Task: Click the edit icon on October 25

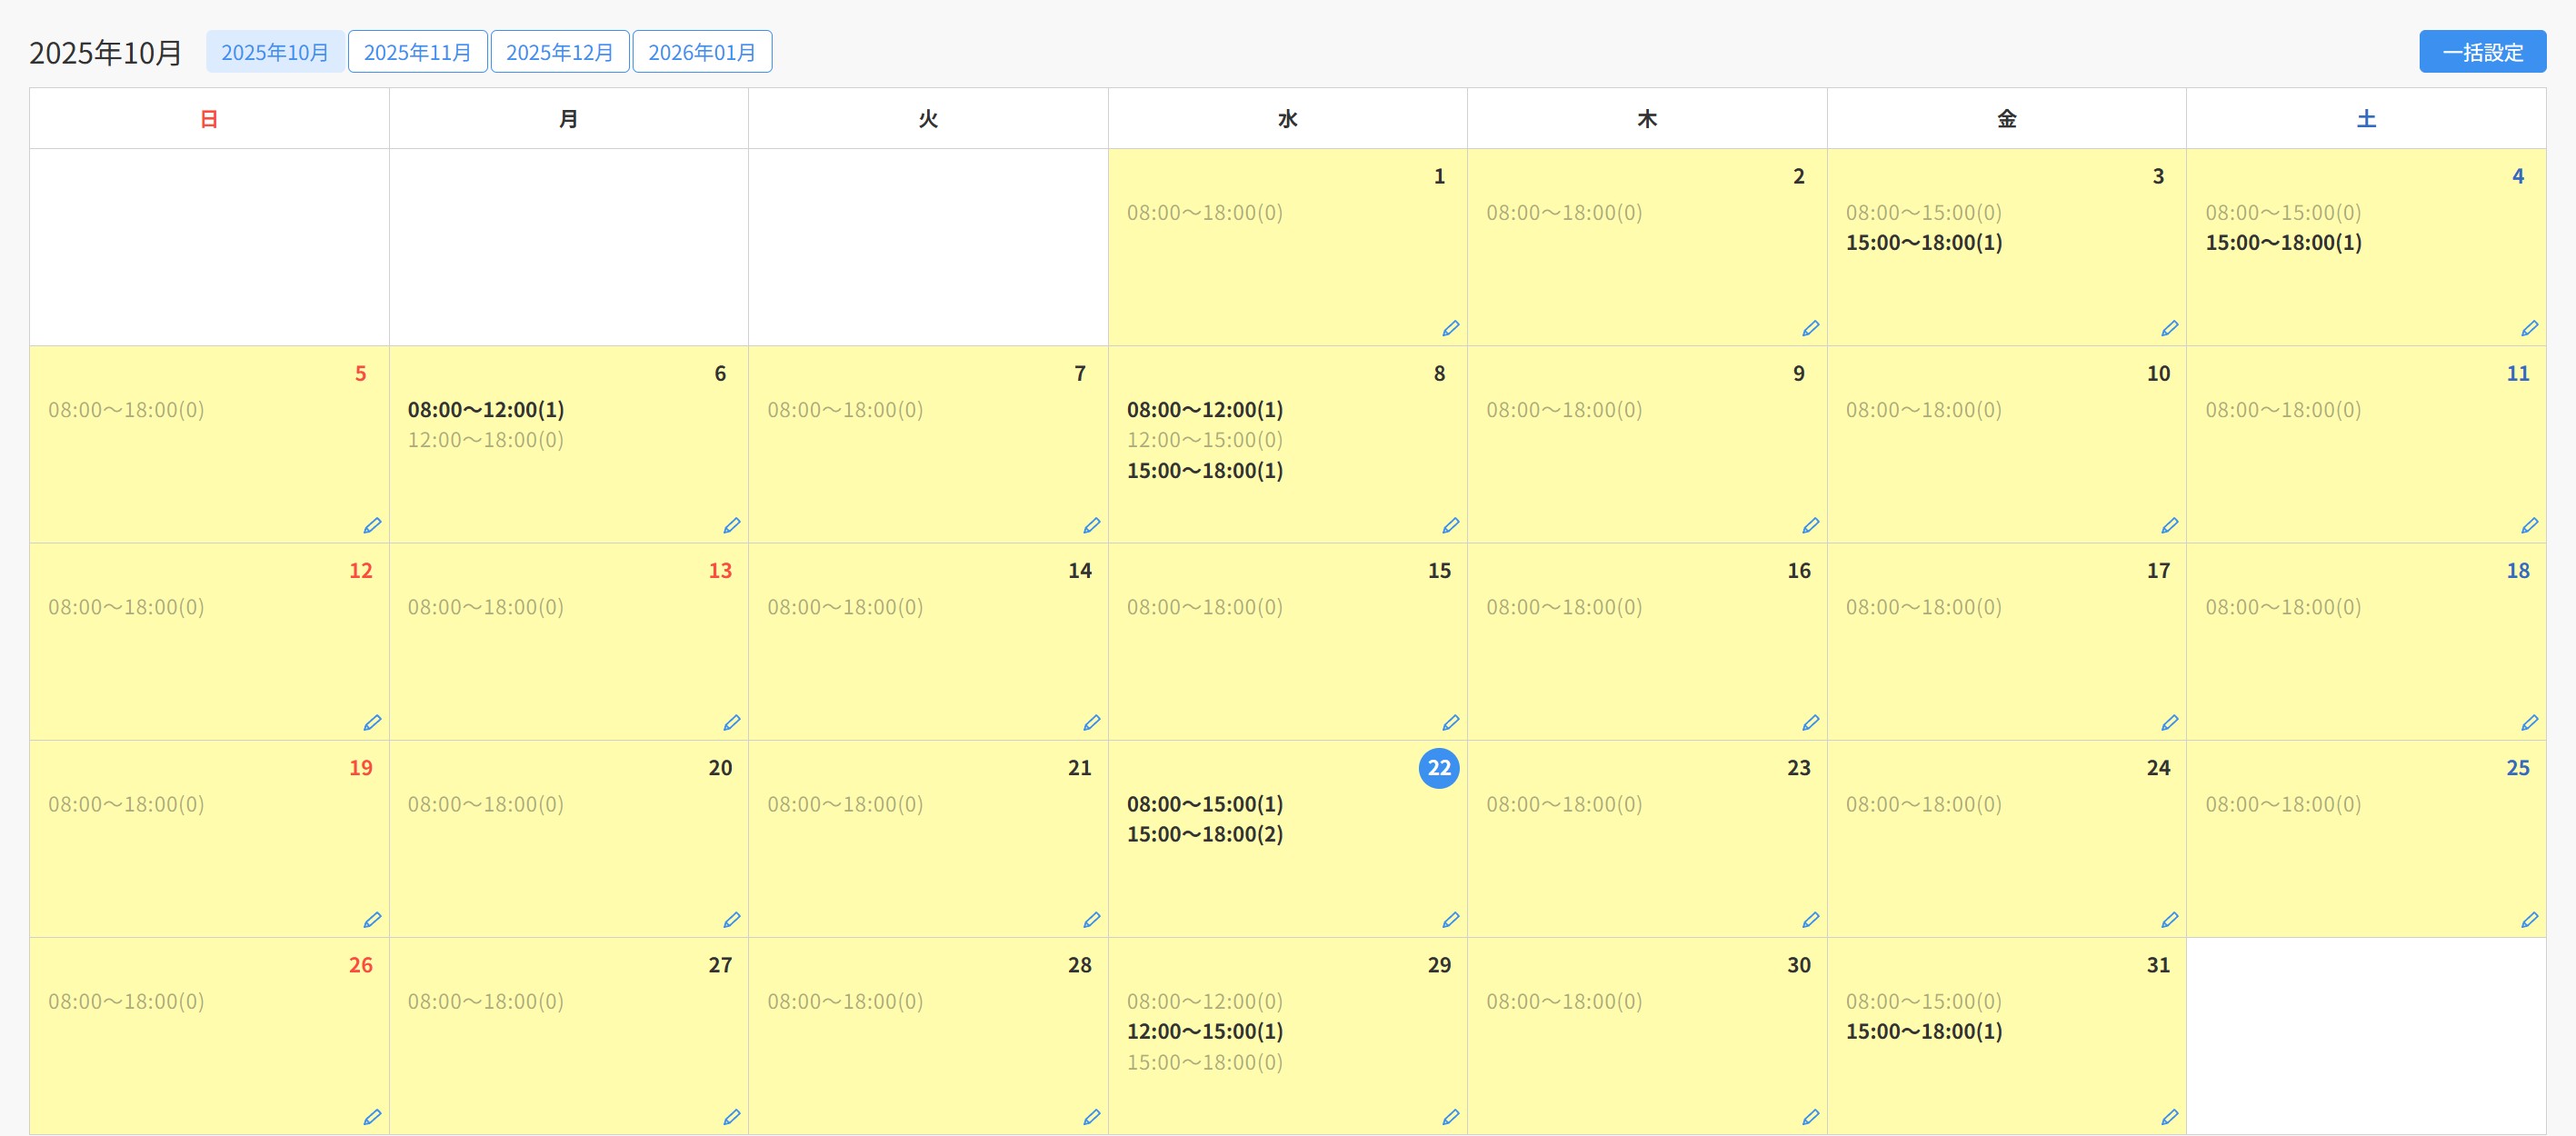Action: [x=2529, y=919]
